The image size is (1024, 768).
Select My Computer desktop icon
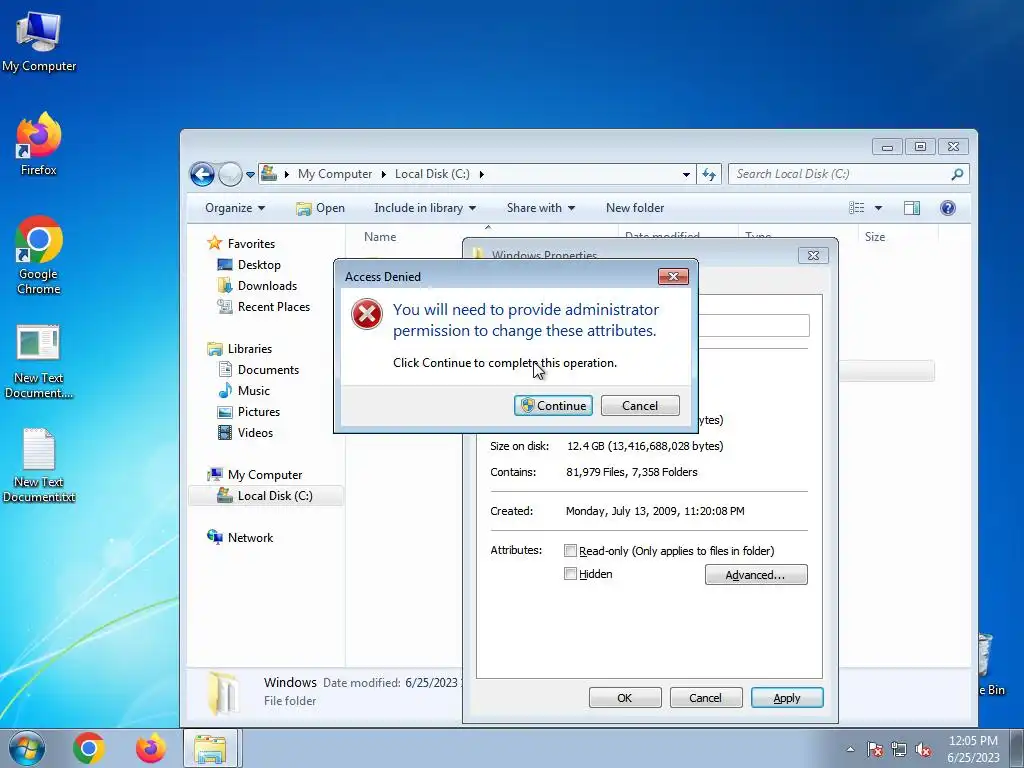[39, 42]
